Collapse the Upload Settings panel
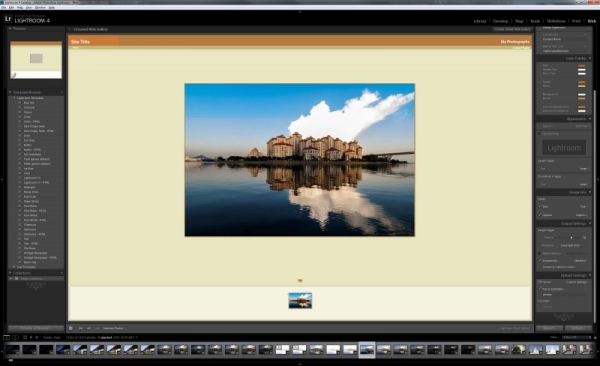This screenshot has height=366, width=600. point(590,275)
